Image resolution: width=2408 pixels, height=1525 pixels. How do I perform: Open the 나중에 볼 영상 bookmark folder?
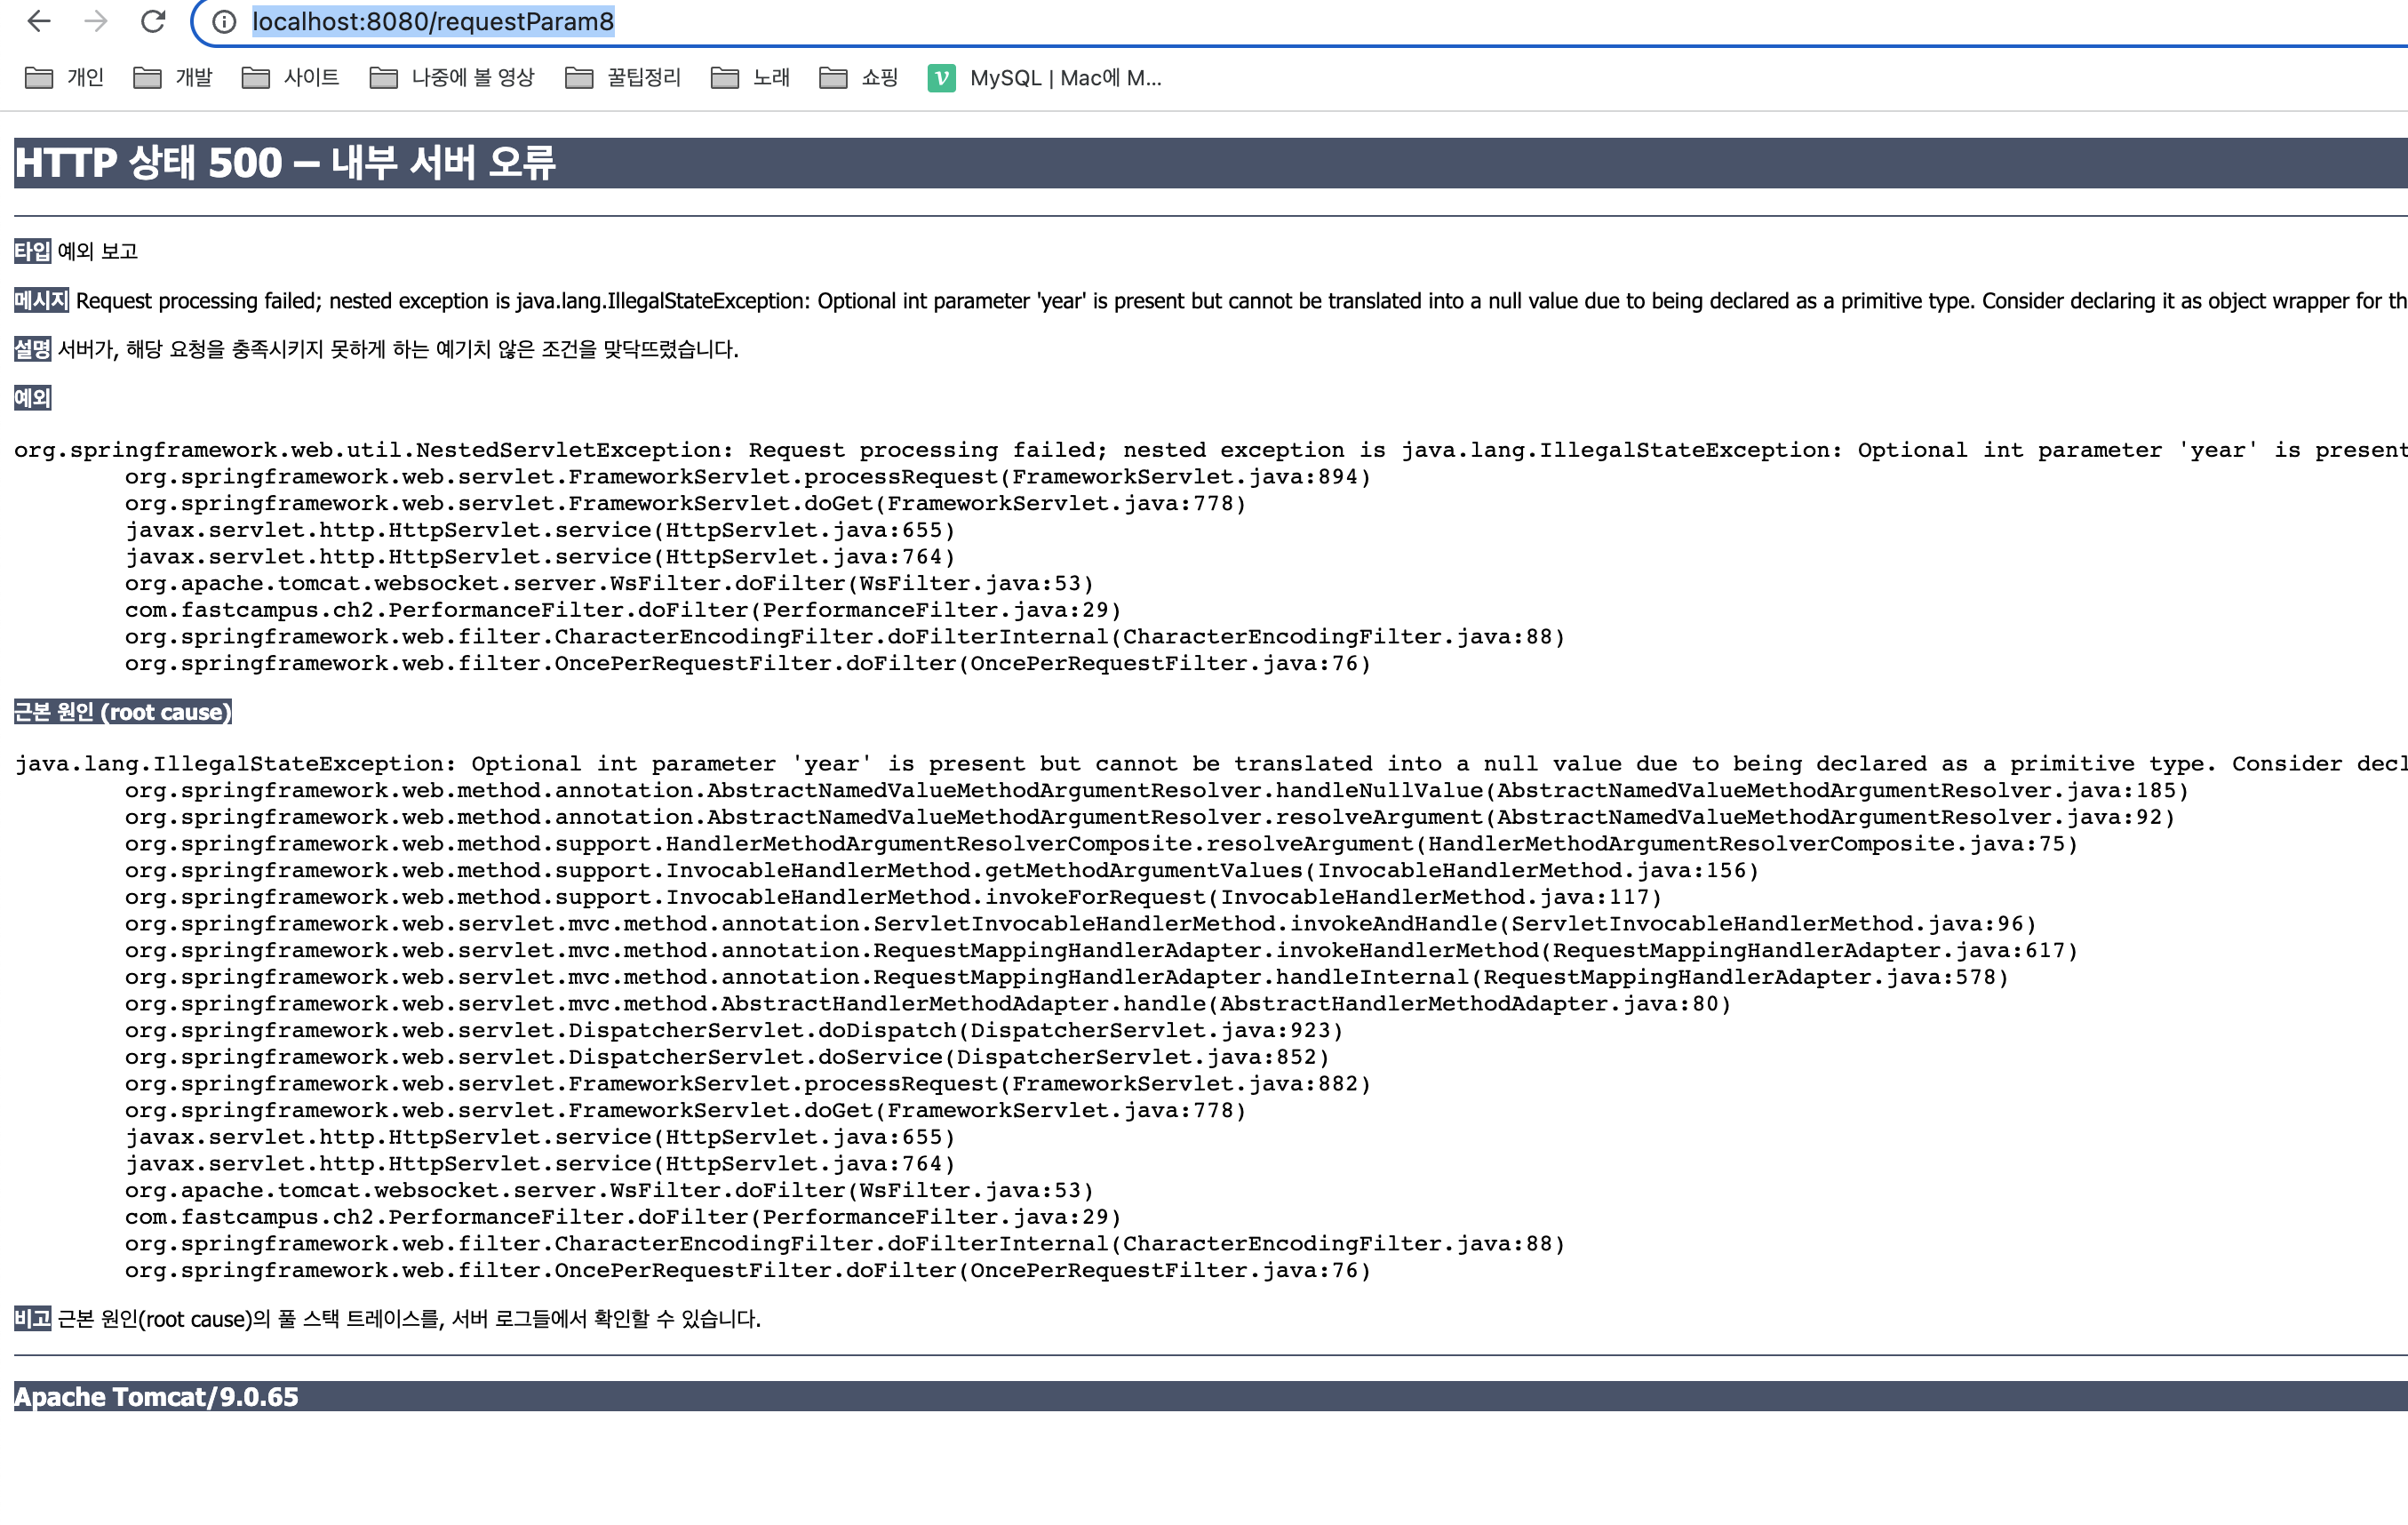(452, 78)
